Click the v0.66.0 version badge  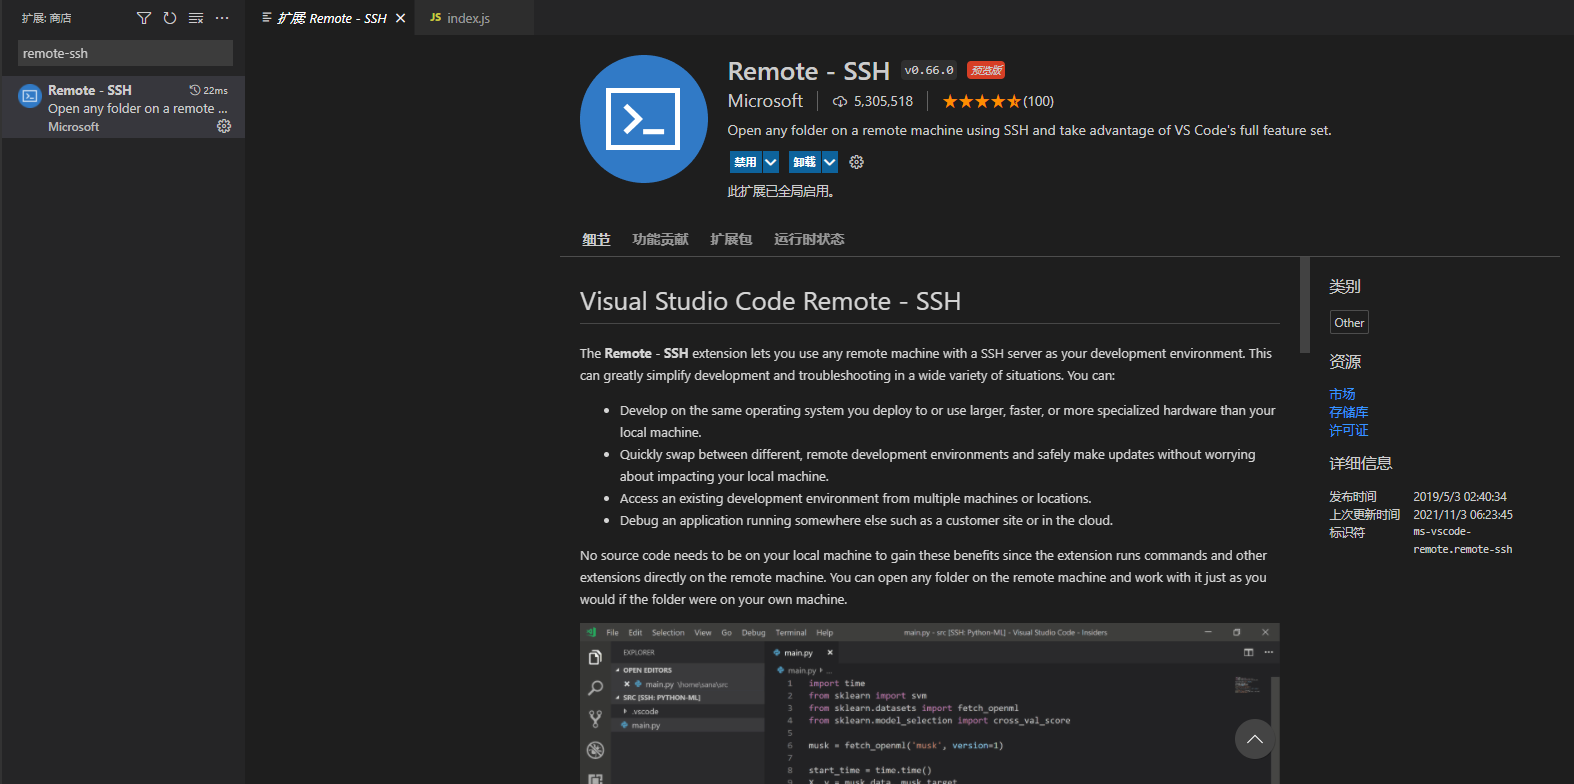(x=929, y=70)
